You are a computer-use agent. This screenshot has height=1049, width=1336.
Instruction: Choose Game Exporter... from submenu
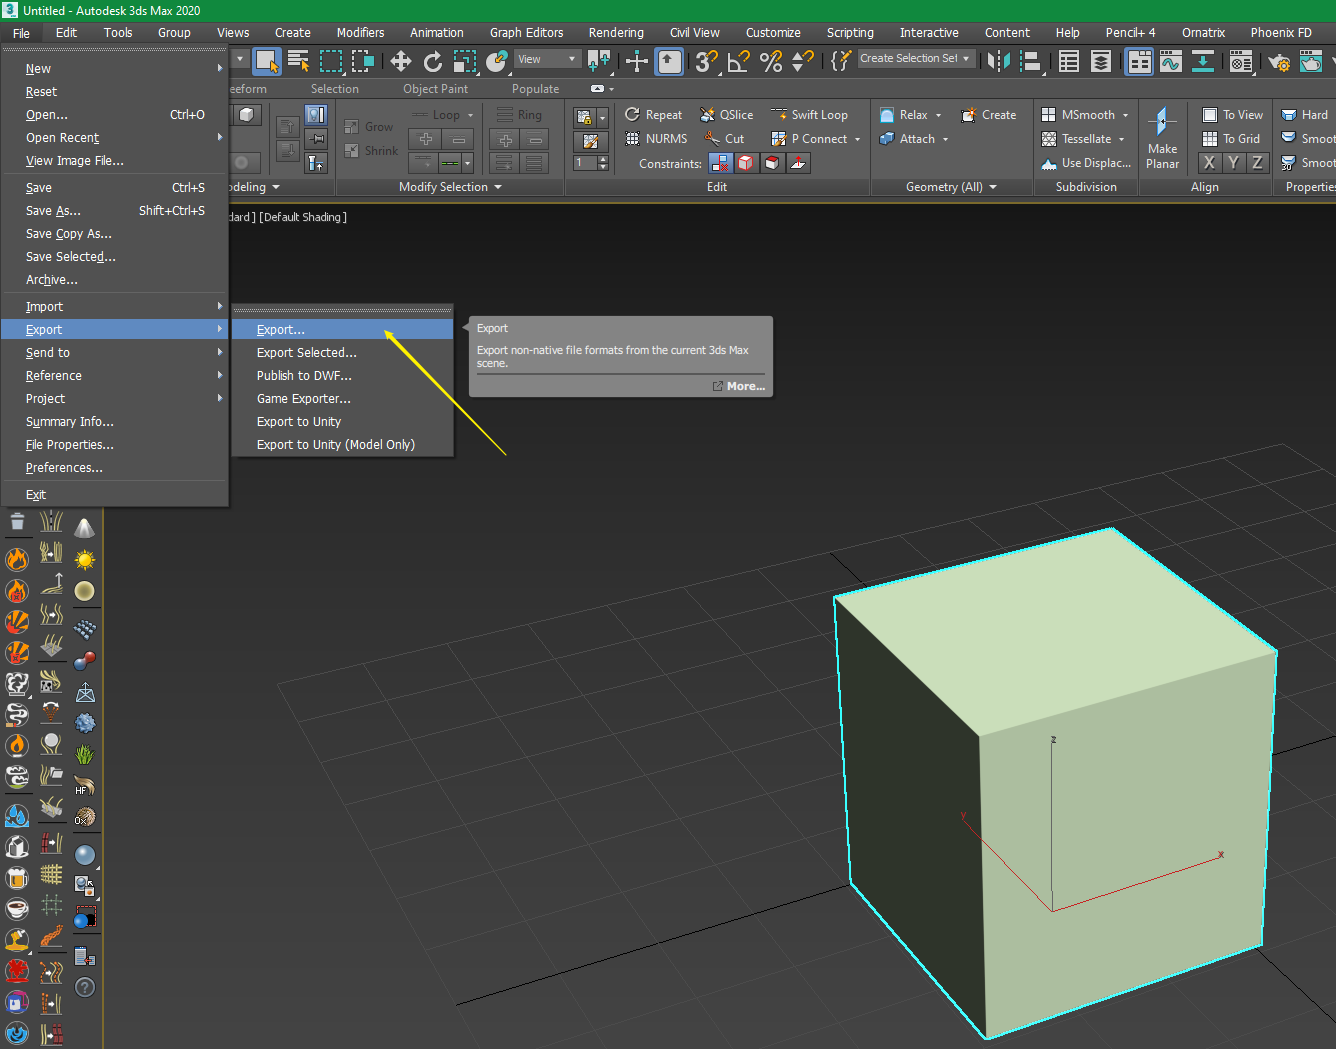[342, 398]
